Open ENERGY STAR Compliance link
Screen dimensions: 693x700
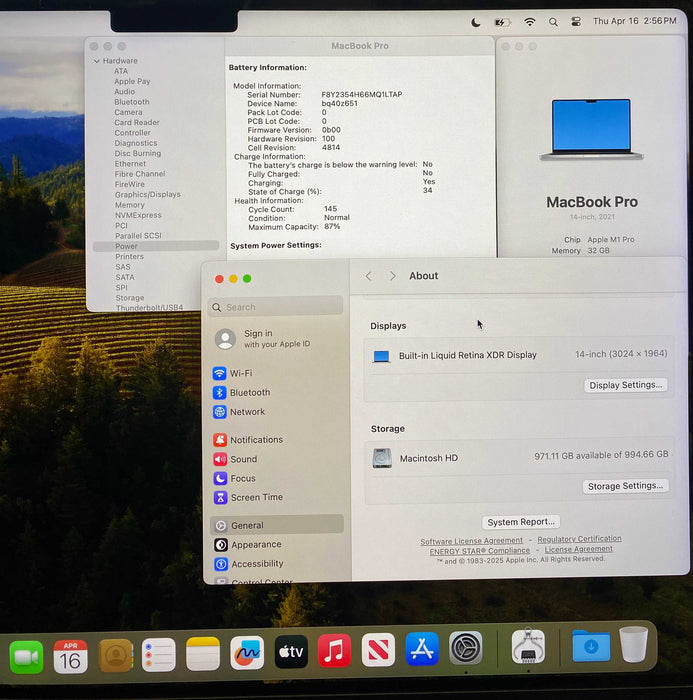click(480, 551)
